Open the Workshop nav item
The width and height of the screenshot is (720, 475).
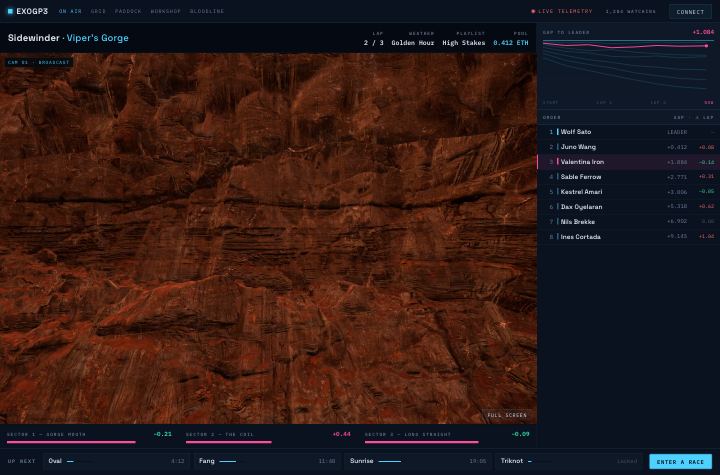coord(166,11)
